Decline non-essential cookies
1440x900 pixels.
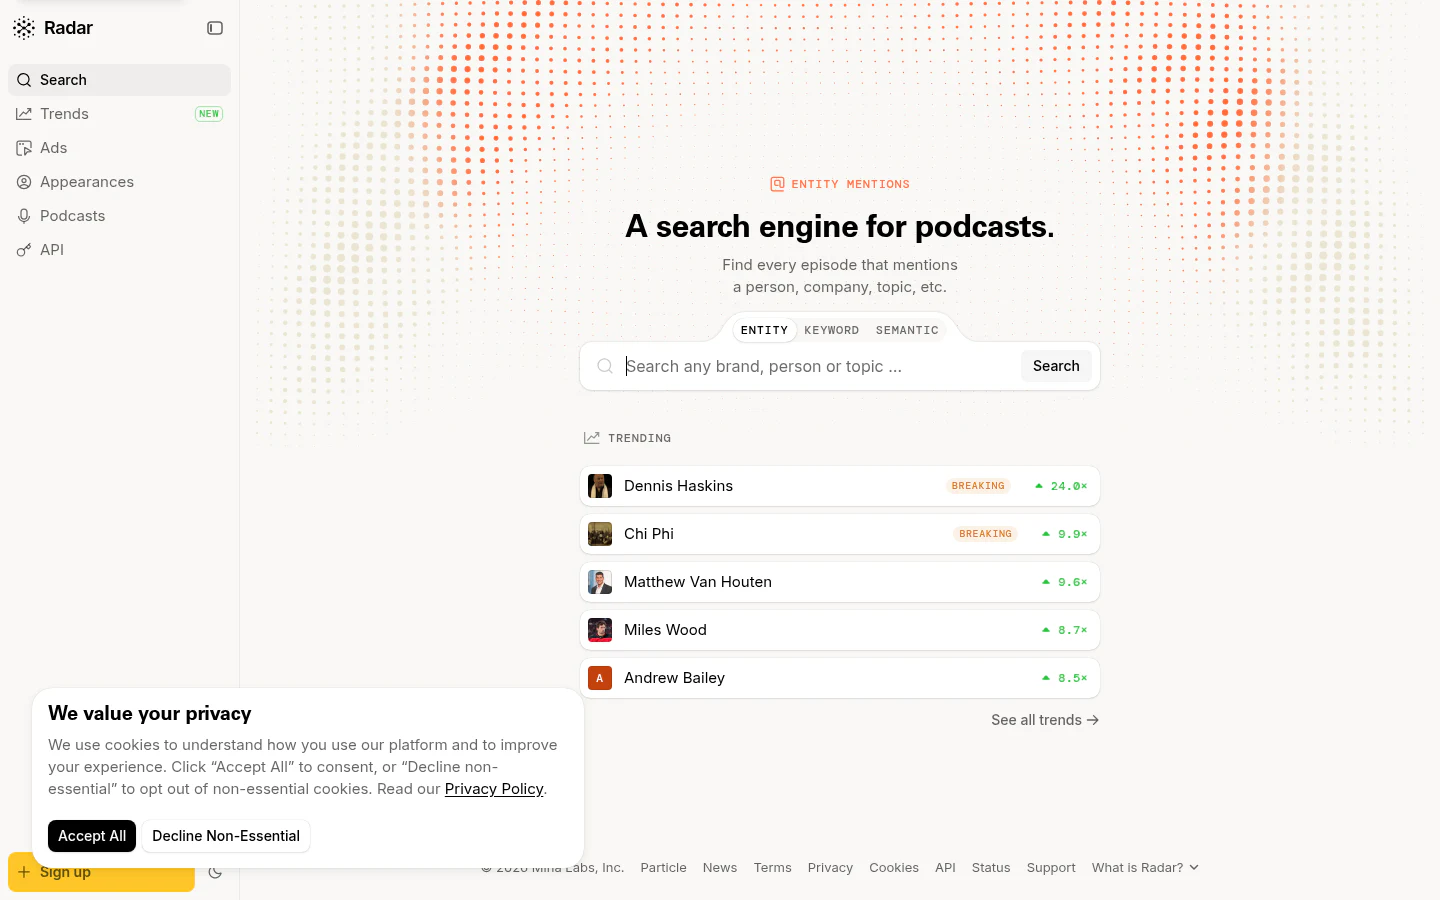[226, 836]
